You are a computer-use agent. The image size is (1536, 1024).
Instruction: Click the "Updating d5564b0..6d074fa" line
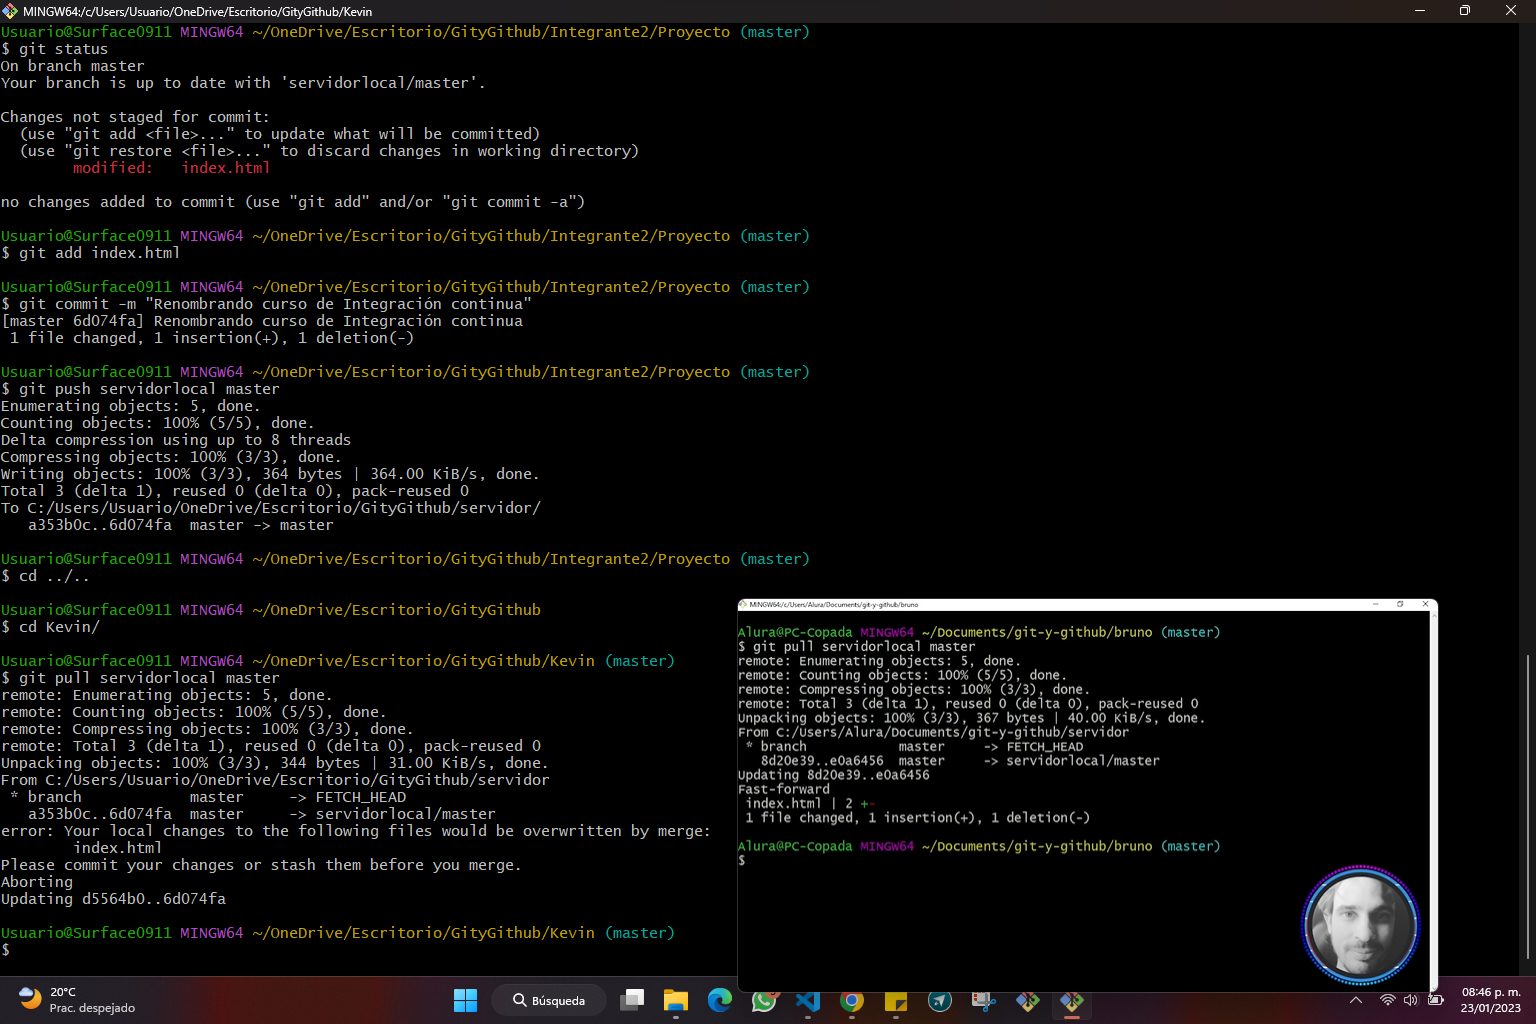[113, 899]
